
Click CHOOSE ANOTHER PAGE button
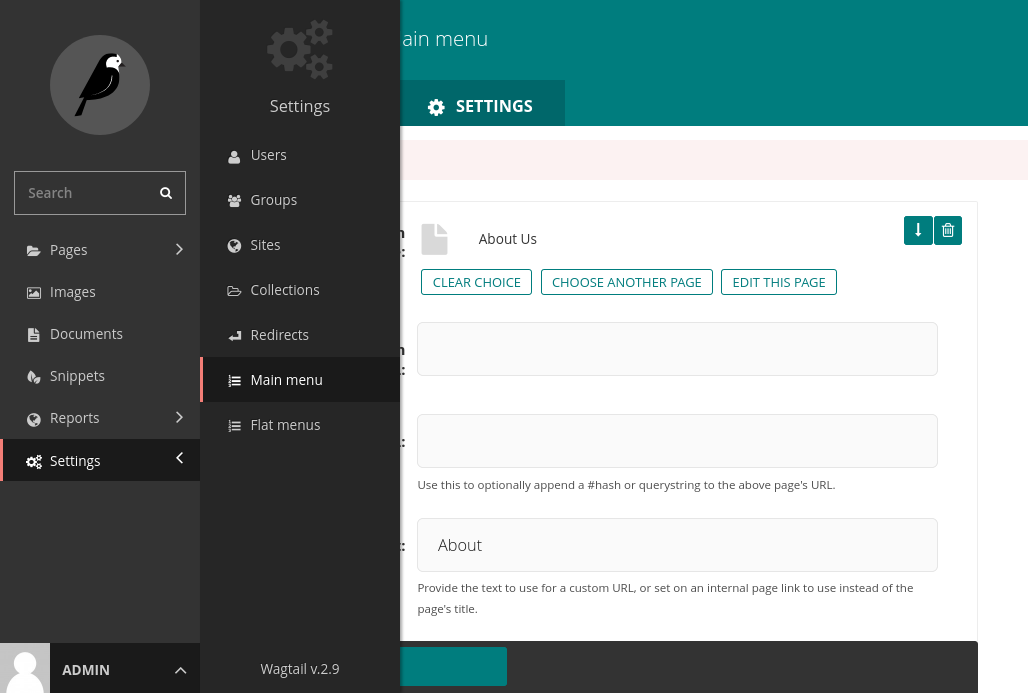627,282
